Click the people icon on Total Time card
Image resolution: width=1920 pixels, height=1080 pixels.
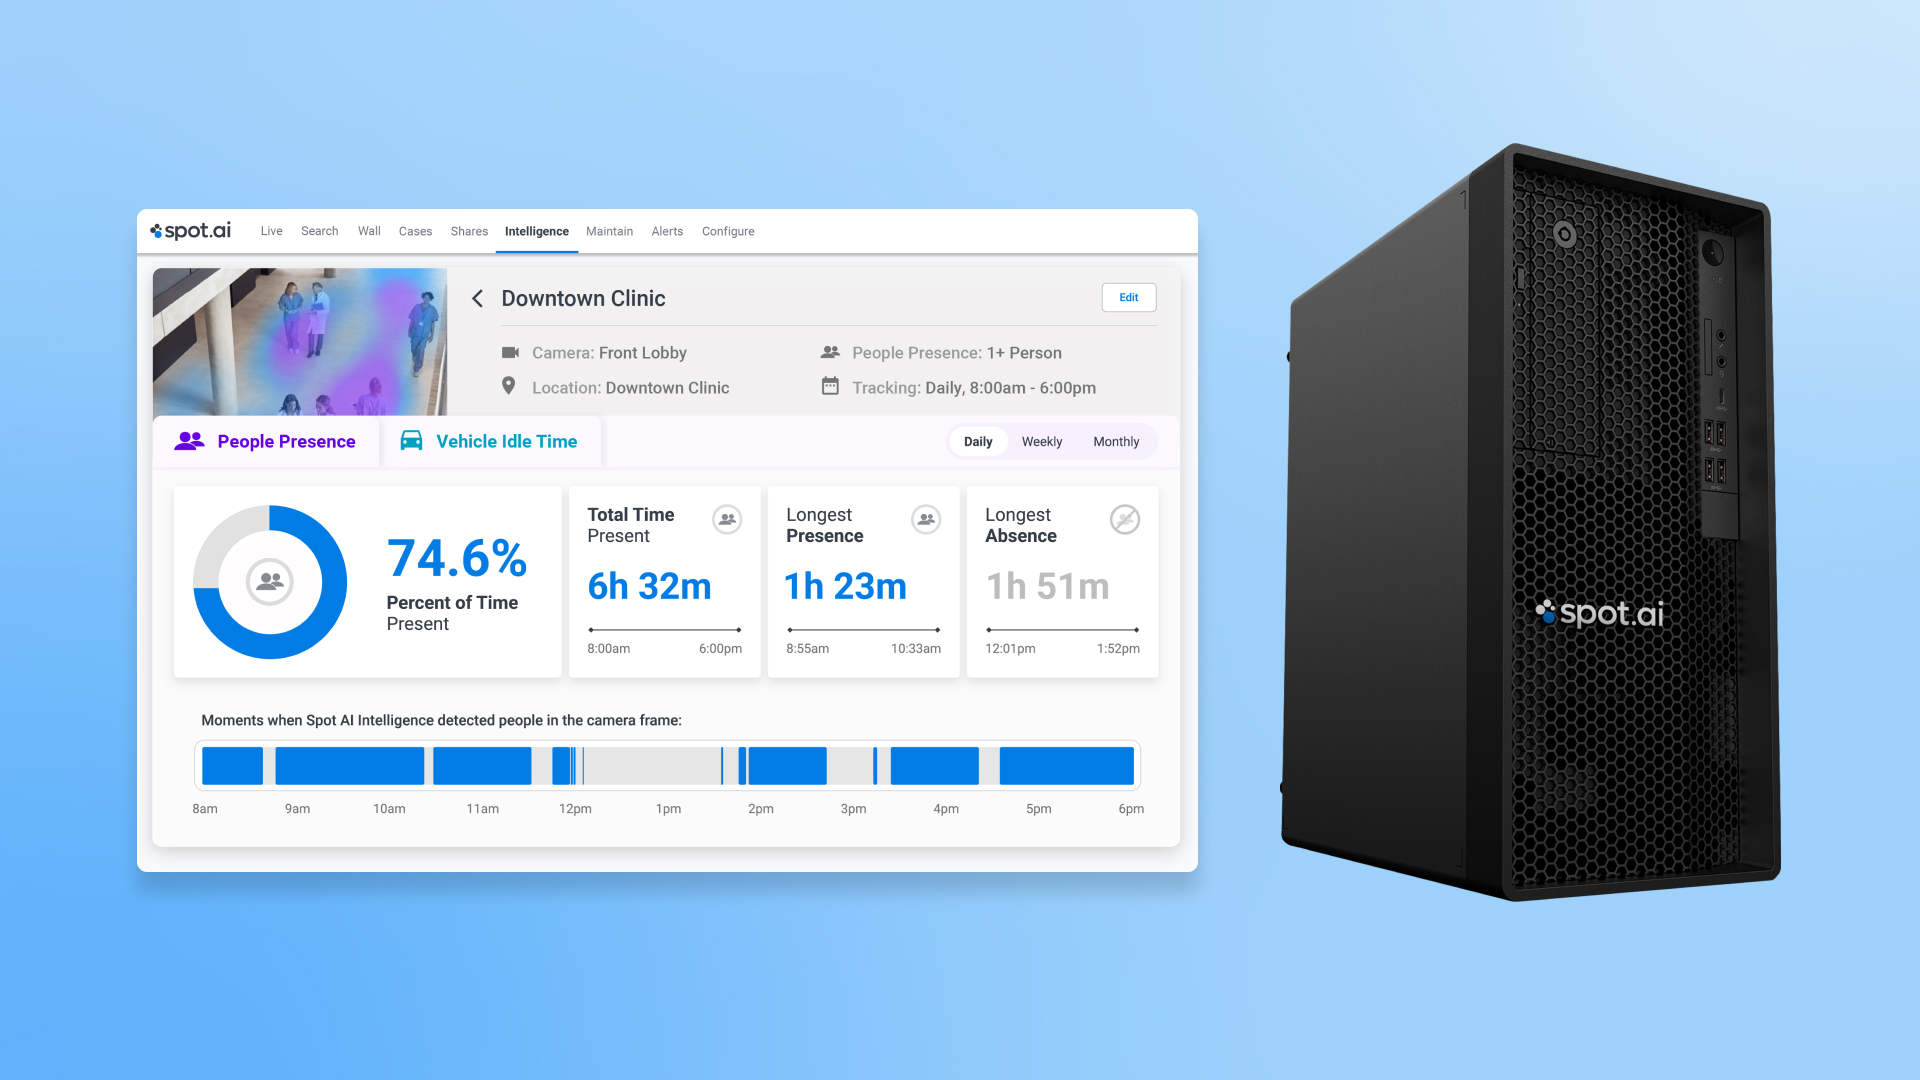click(727, 519)
